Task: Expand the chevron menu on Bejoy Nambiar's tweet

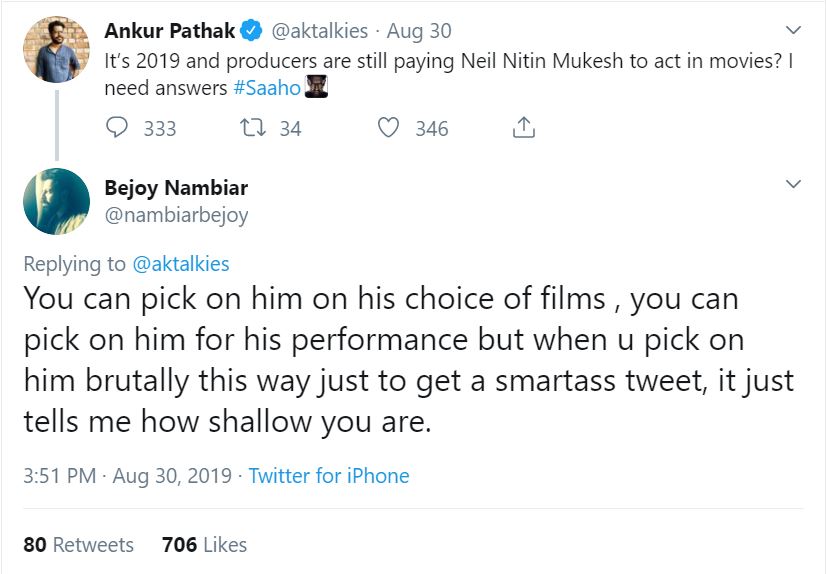Action: click(793, 186)
